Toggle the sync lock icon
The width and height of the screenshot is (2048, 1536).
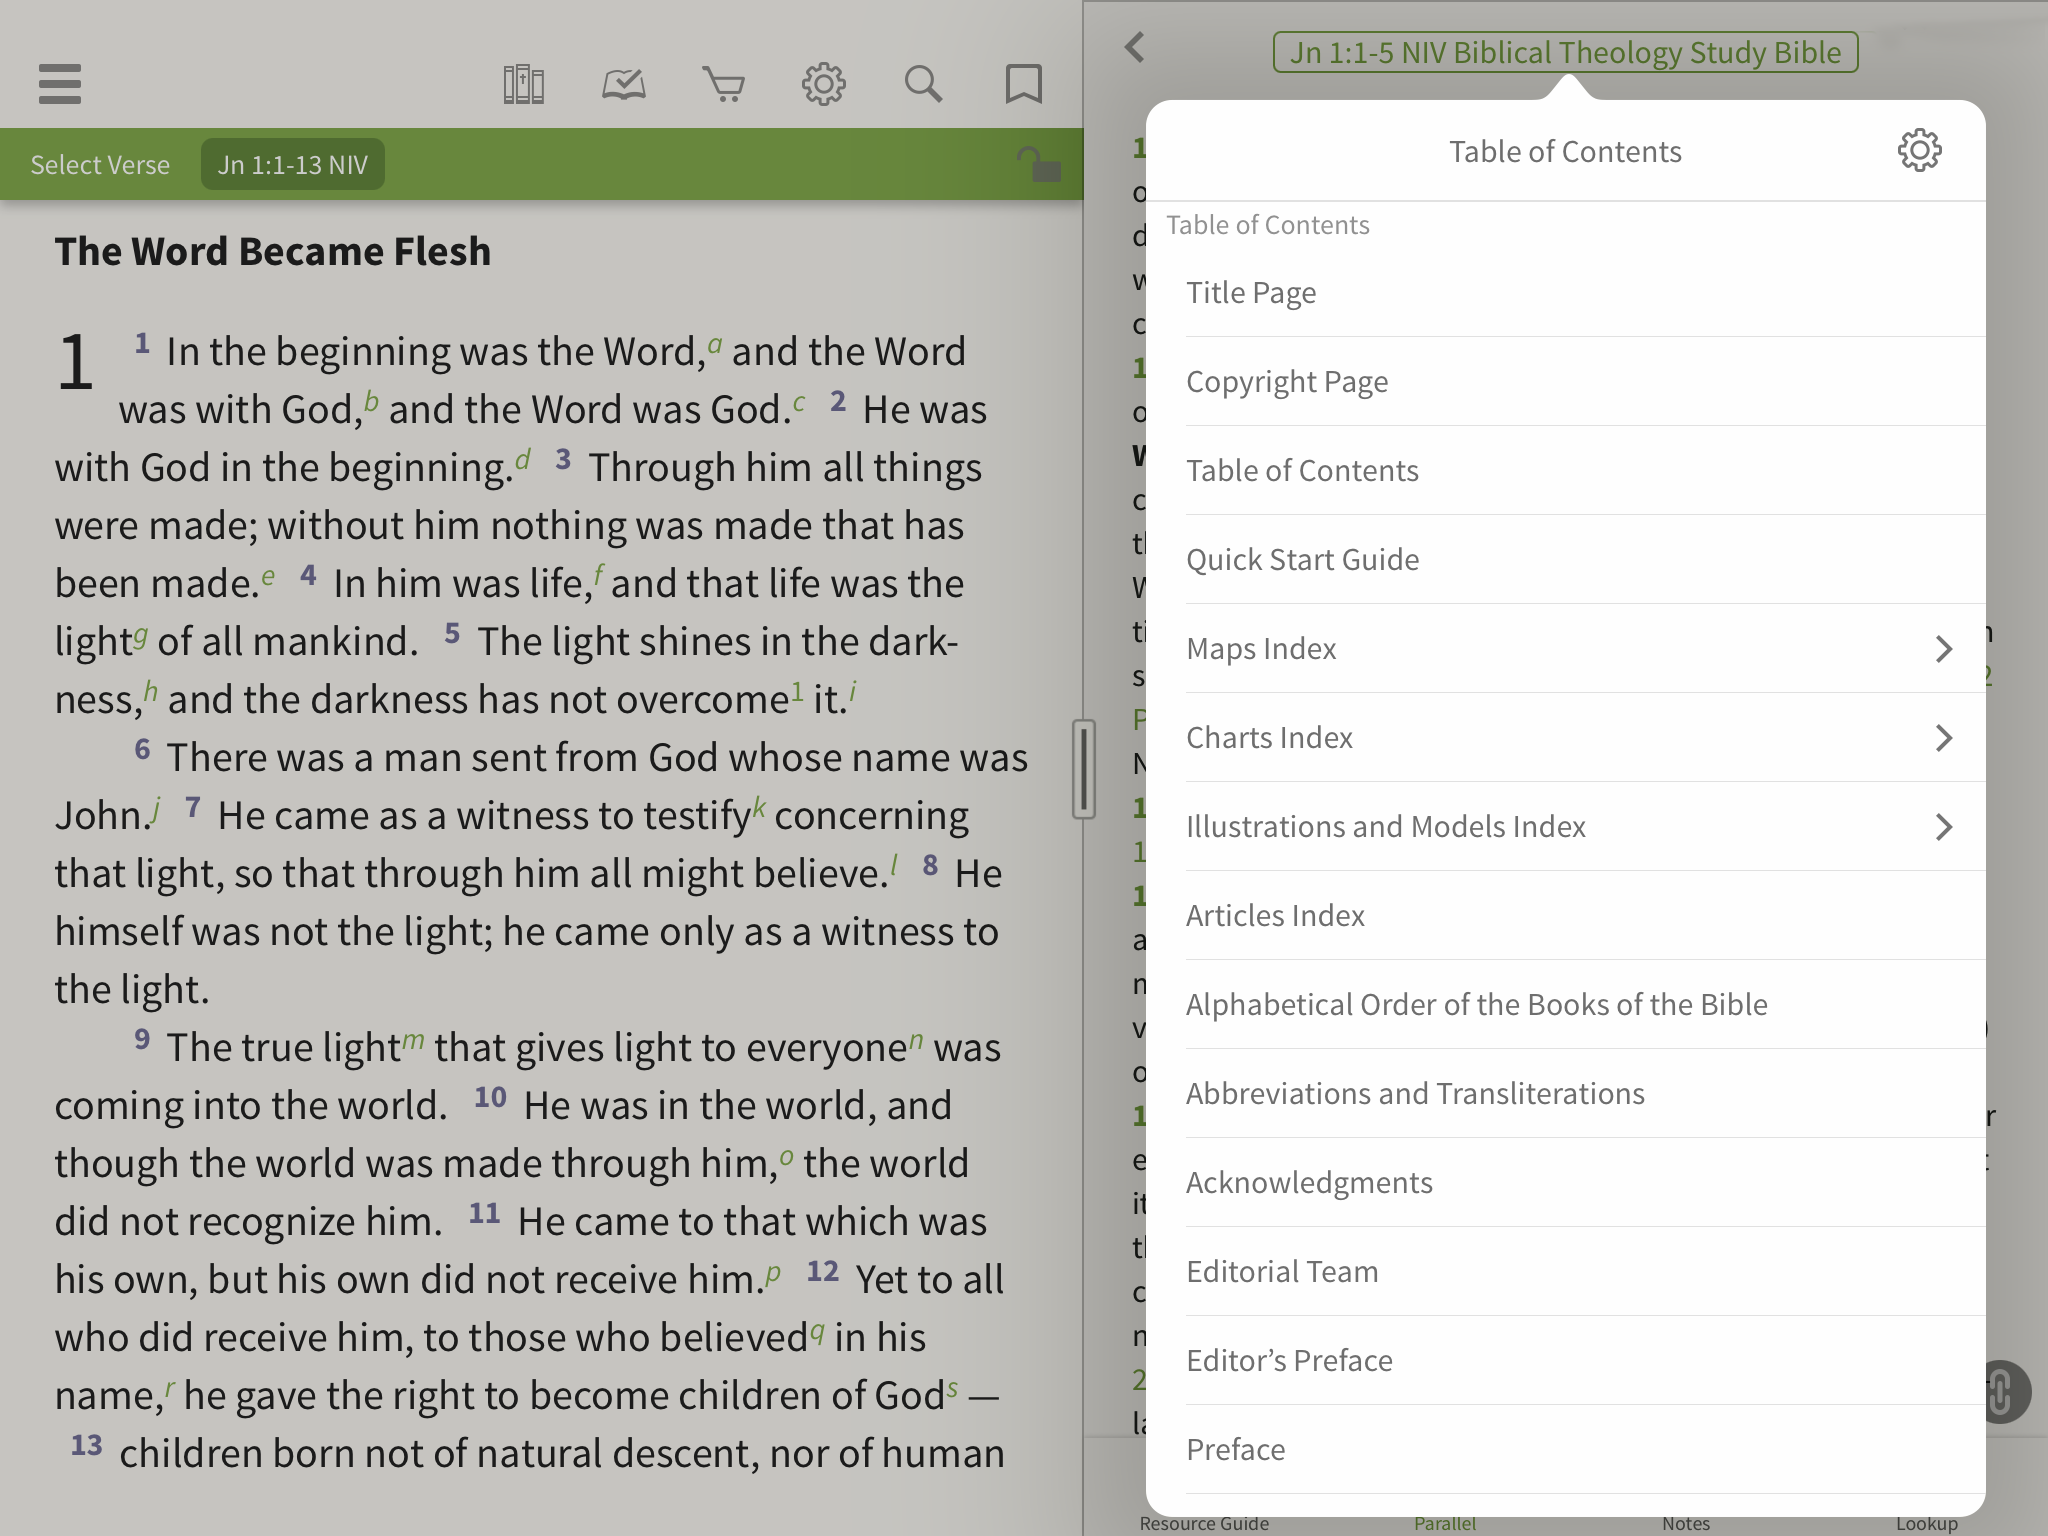point(1038,164)
